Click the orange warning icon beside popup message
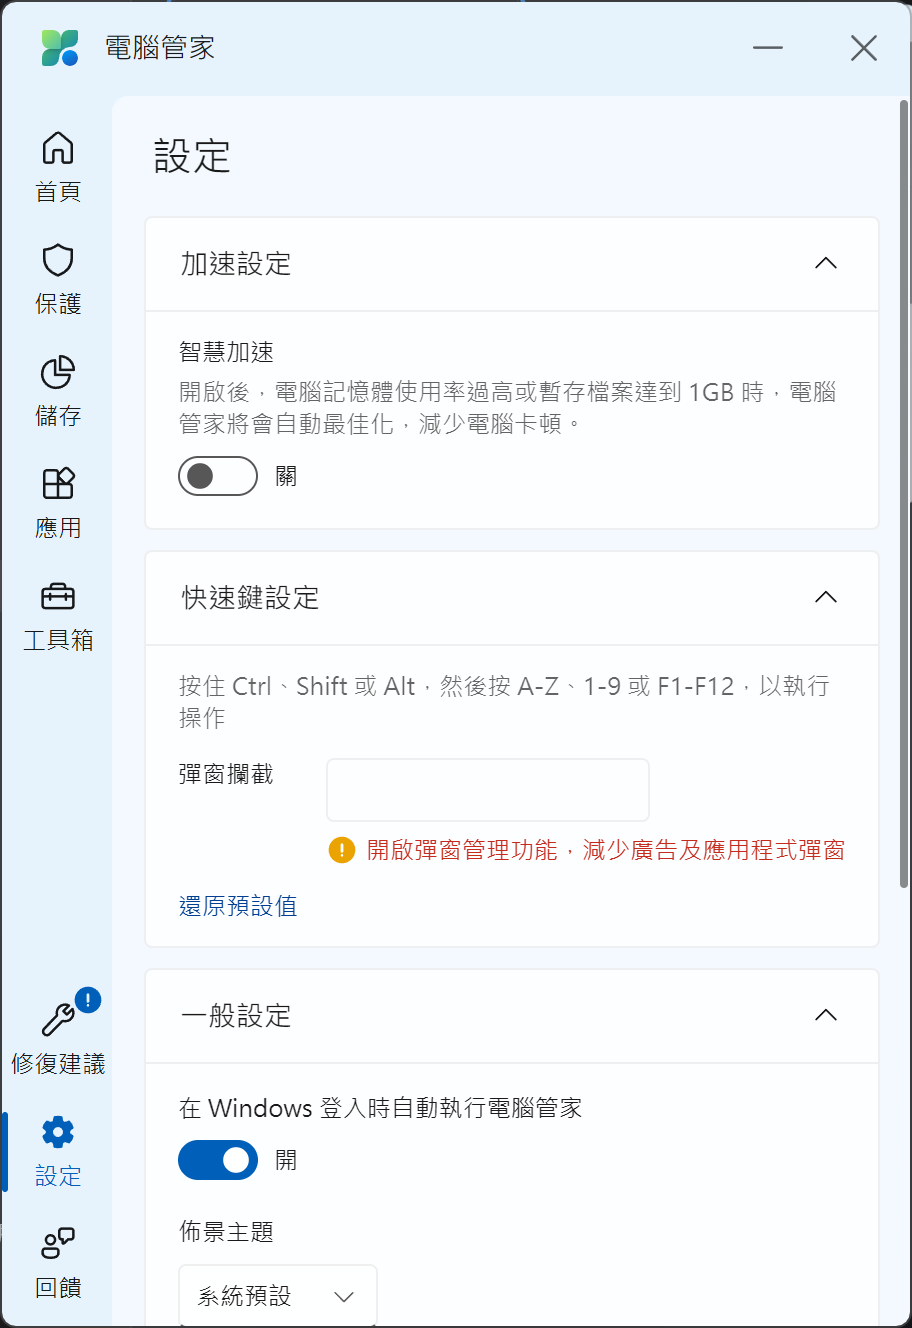 click(x=342, y=850)
